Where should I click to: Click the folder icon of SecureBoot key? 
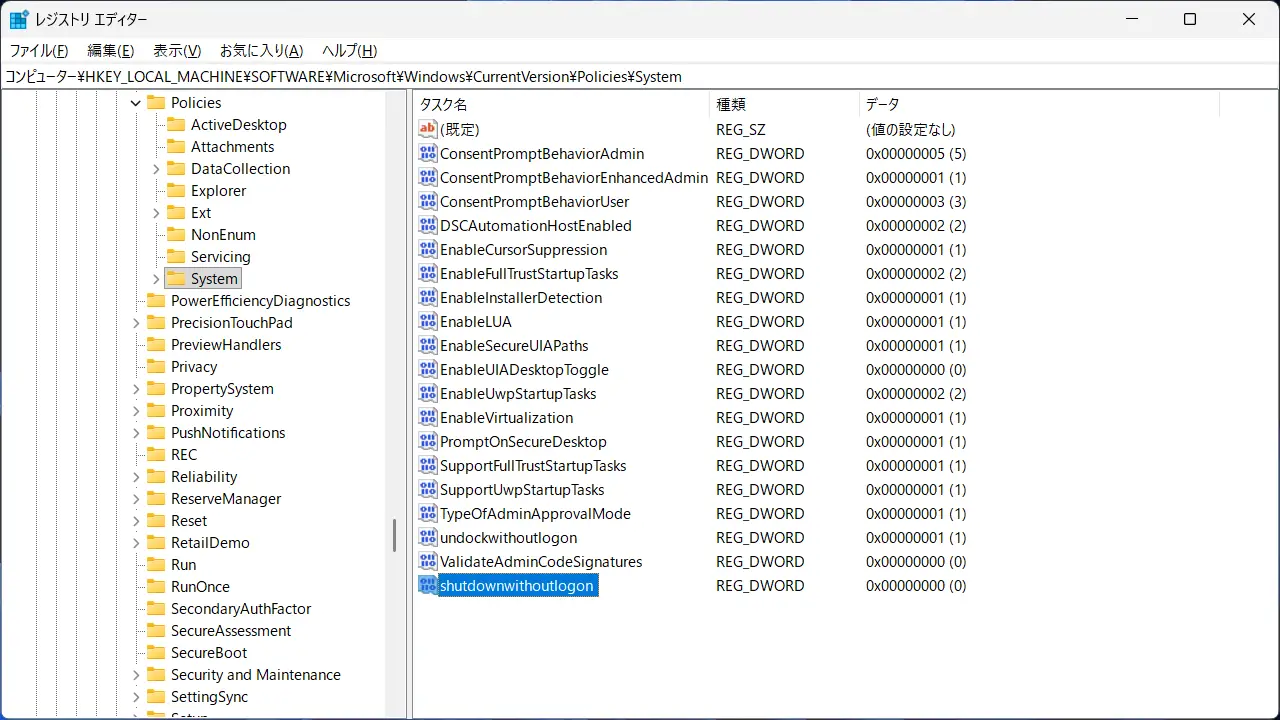pyautogui.click(x=155, y=652)
